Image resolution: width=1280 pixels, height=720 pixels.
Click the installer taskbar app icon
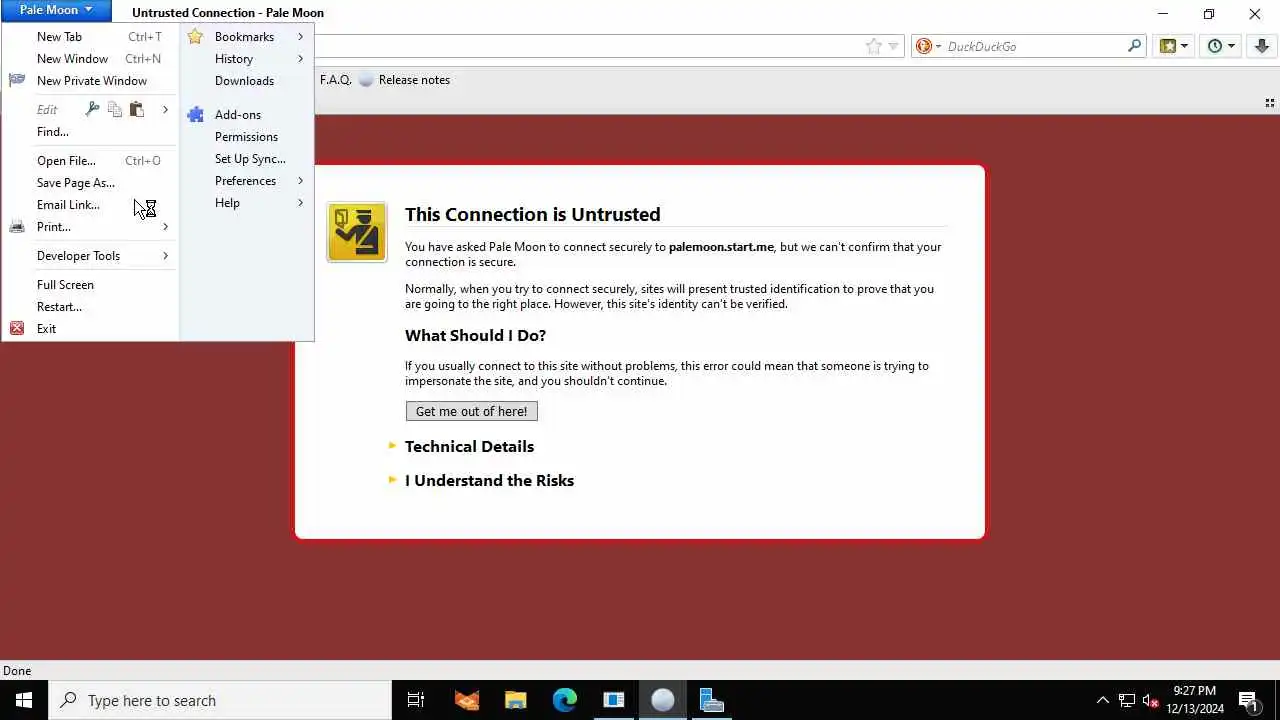click(x=712, y=700)
